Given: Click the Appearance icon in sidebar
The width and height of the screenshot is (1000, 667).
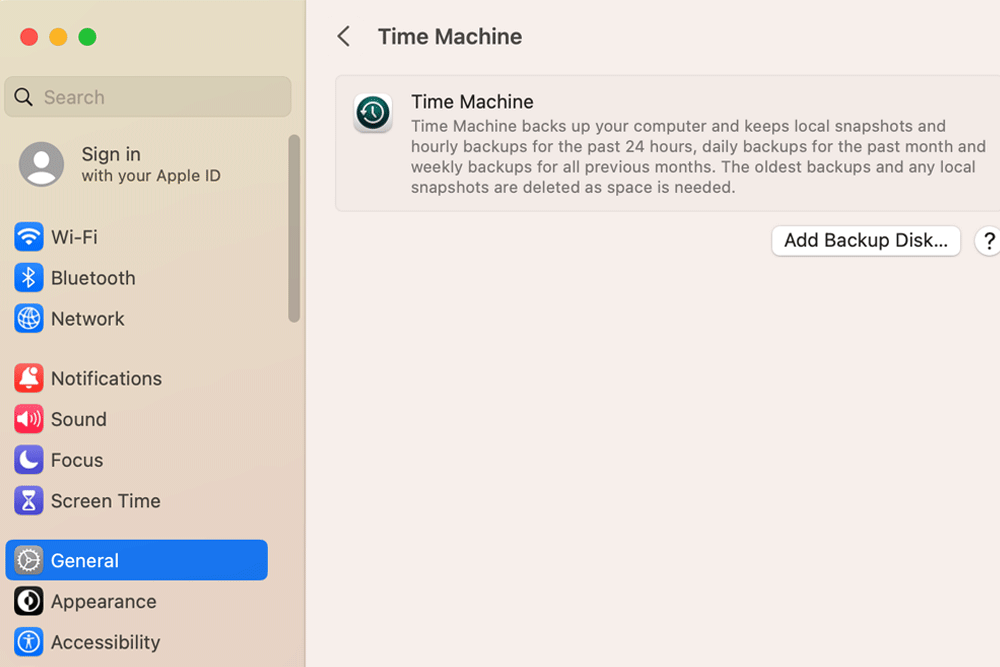Looking at the screenshot, I should click(x=29, y=601).
